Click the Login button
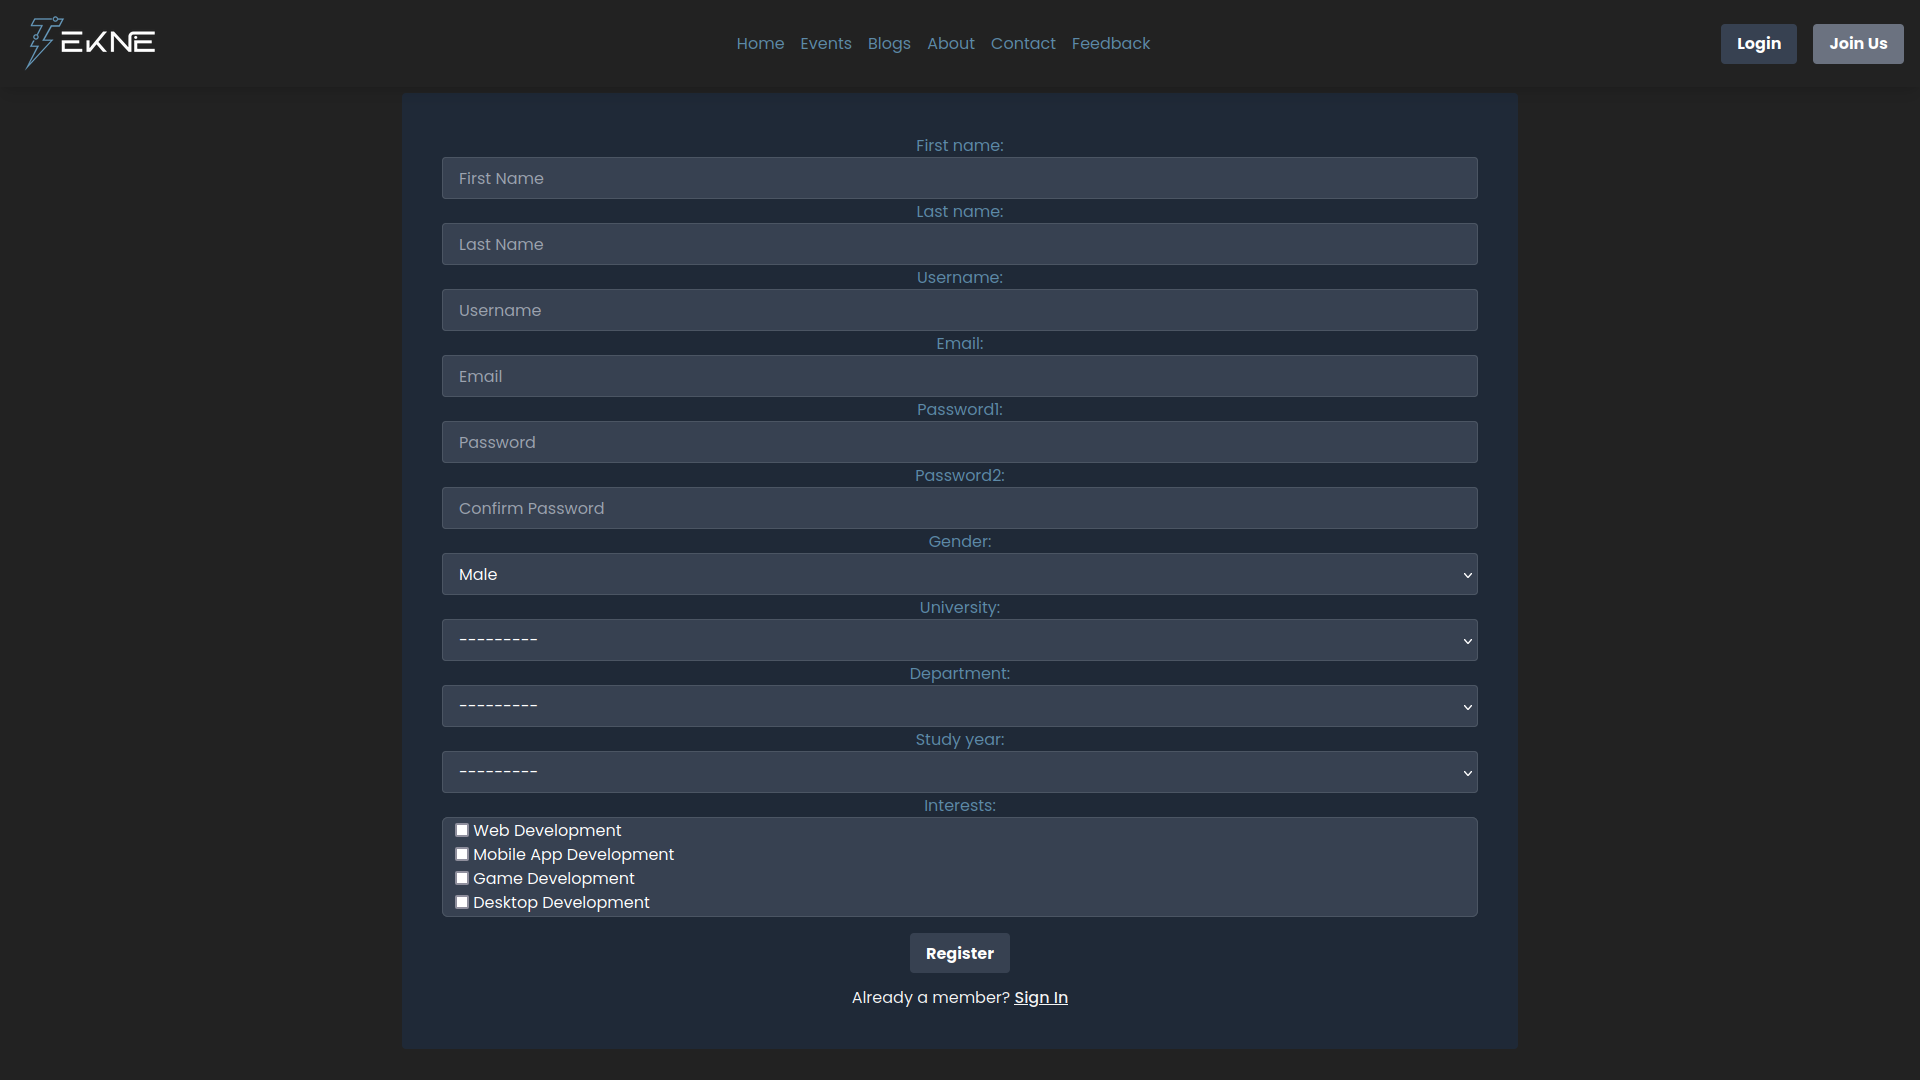The height and width of the screenshot is (1080, 1920). point(1758,44)
